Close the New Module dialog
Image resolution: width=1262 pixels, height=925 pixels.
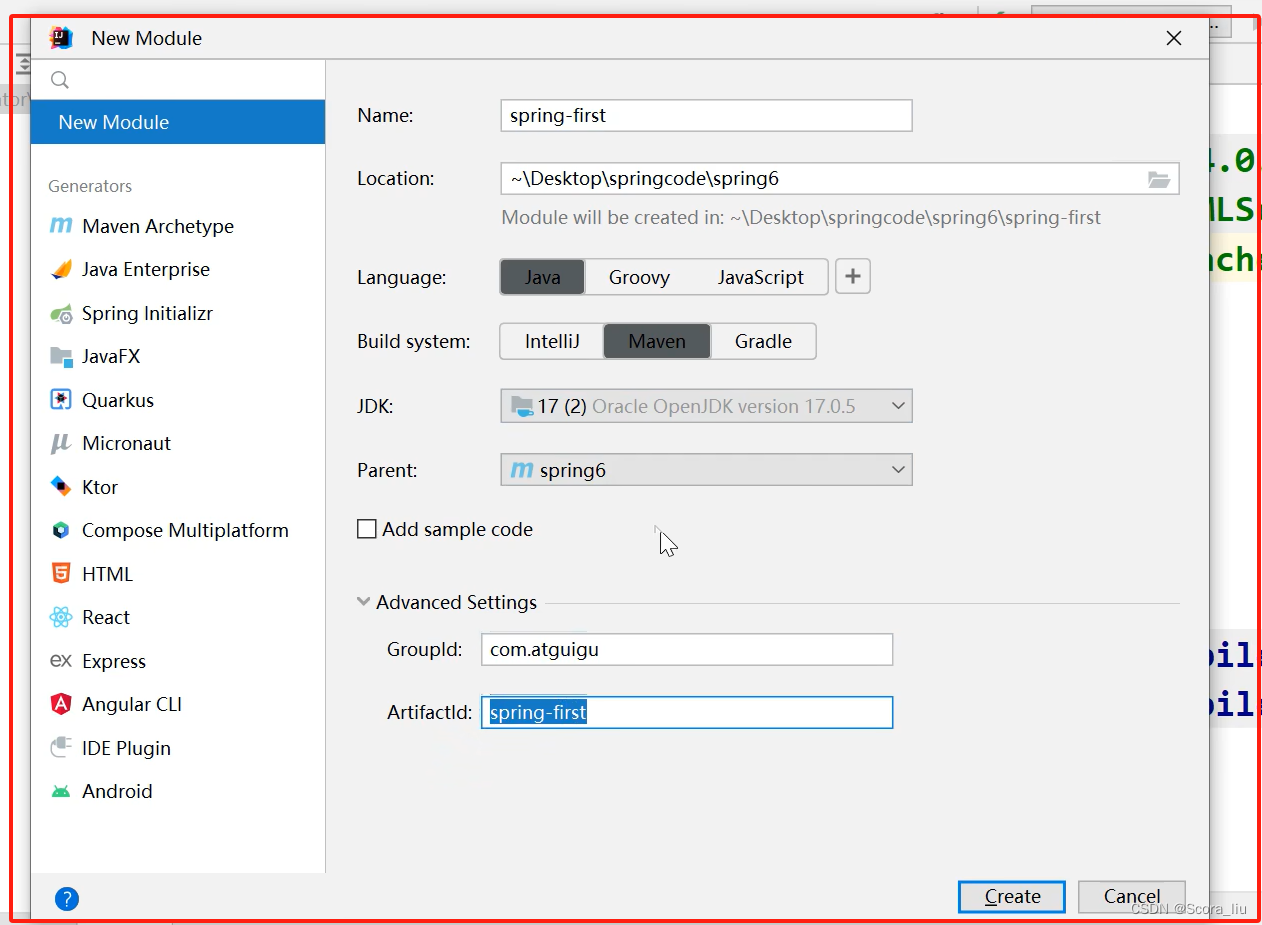[x=1174, y=38]
